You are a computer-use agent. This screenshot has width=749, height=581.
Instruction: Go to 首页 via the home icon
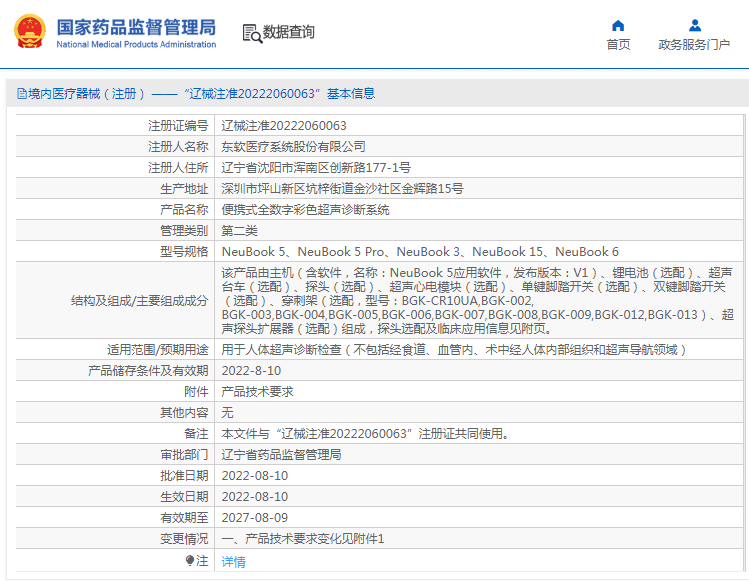pos(618,25)
